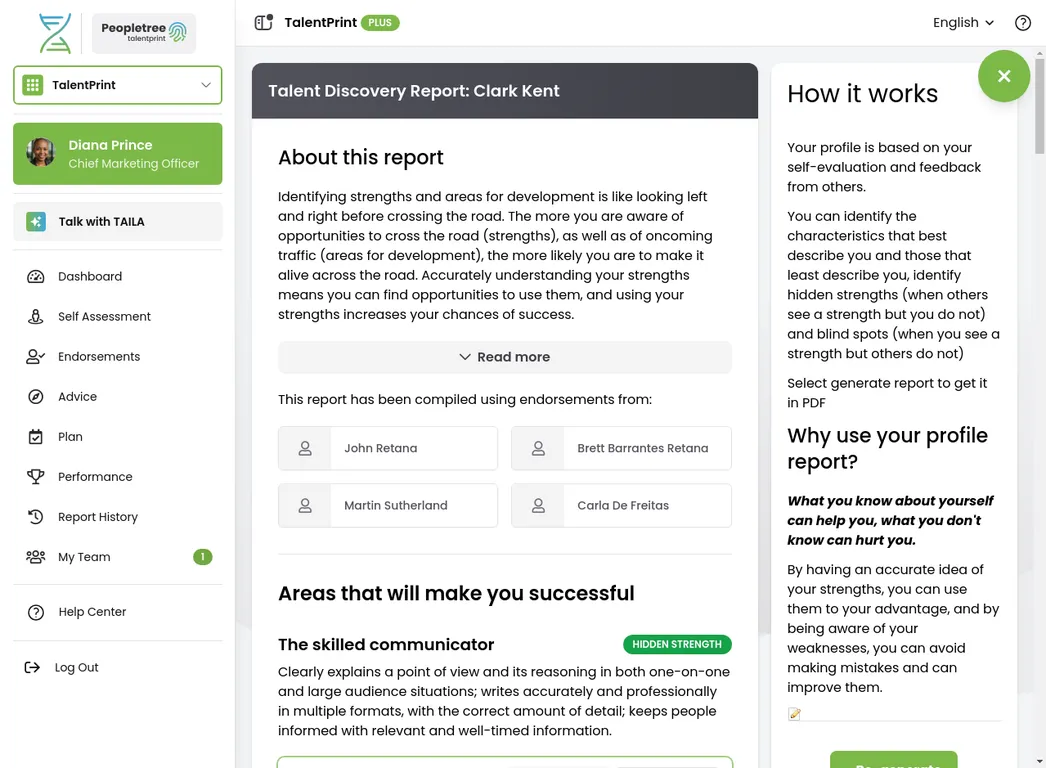1046x768 pixels.
Task: Click the Advice compass icon
Action: click(35, 396)
